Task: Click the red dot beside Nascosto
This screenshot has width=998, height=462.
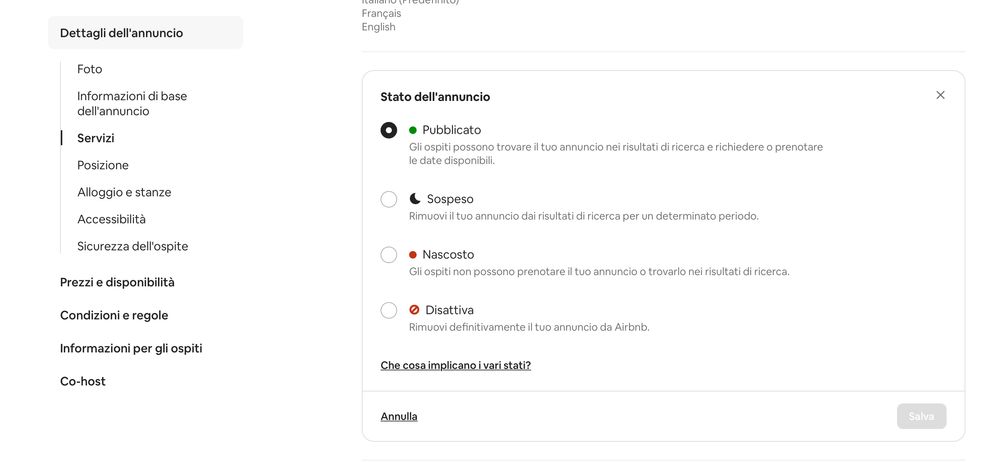Action: pos(413,255)
